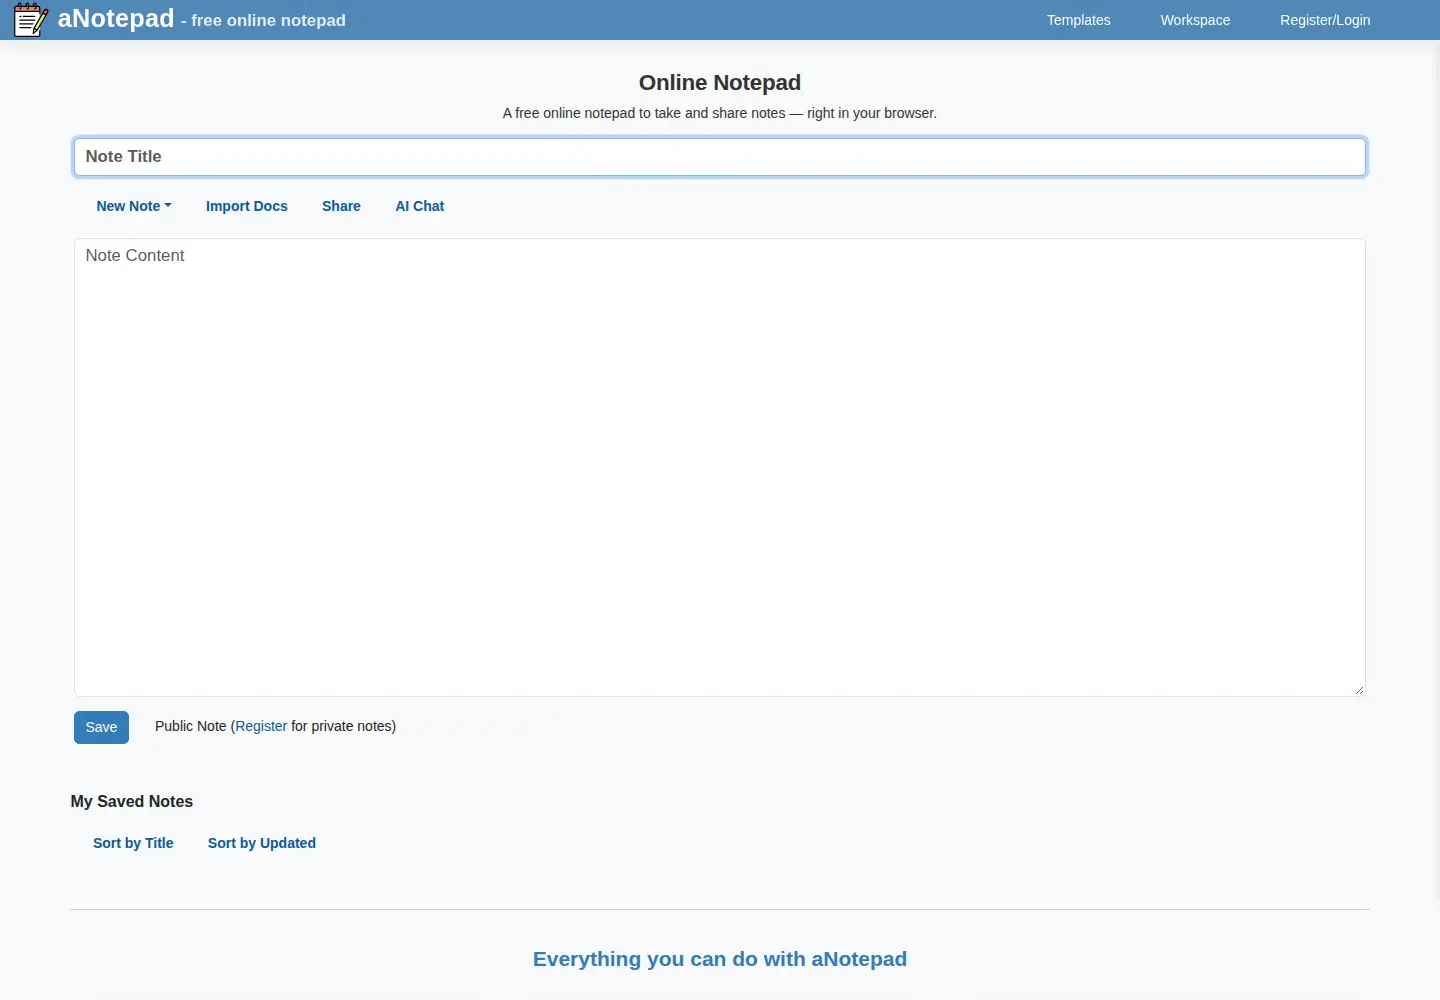Save the current note

click(101, 727)
